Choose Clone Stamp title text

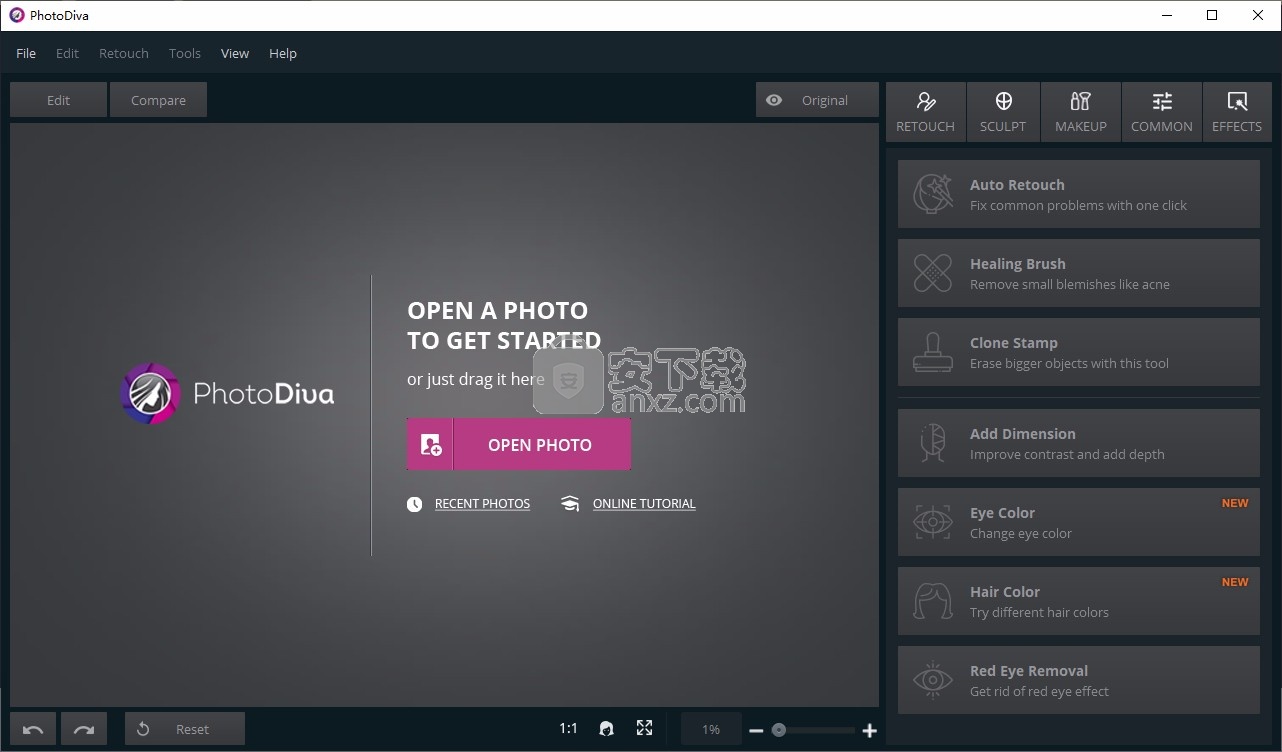pyautogui.click(x=1014, y=343)
